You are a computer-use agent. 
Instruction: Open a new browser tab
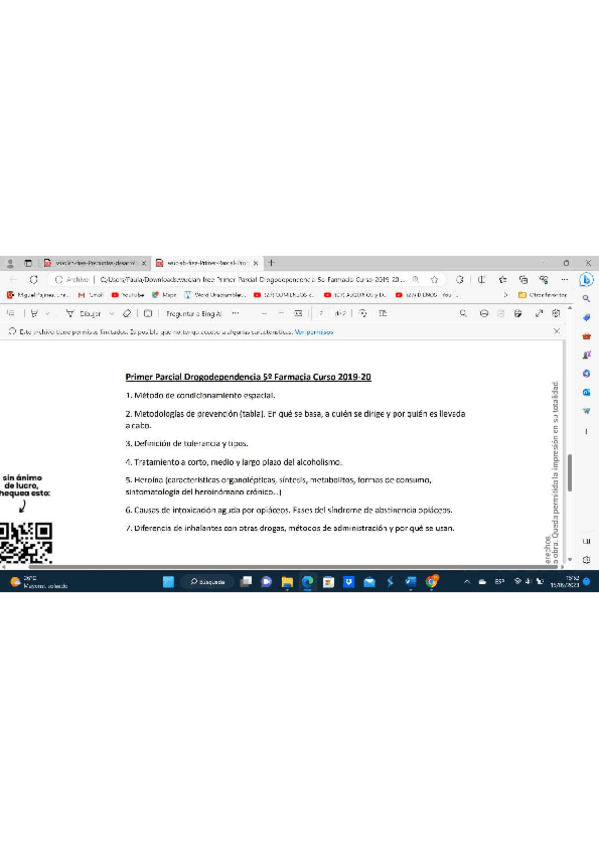click(x=271, y=263)
